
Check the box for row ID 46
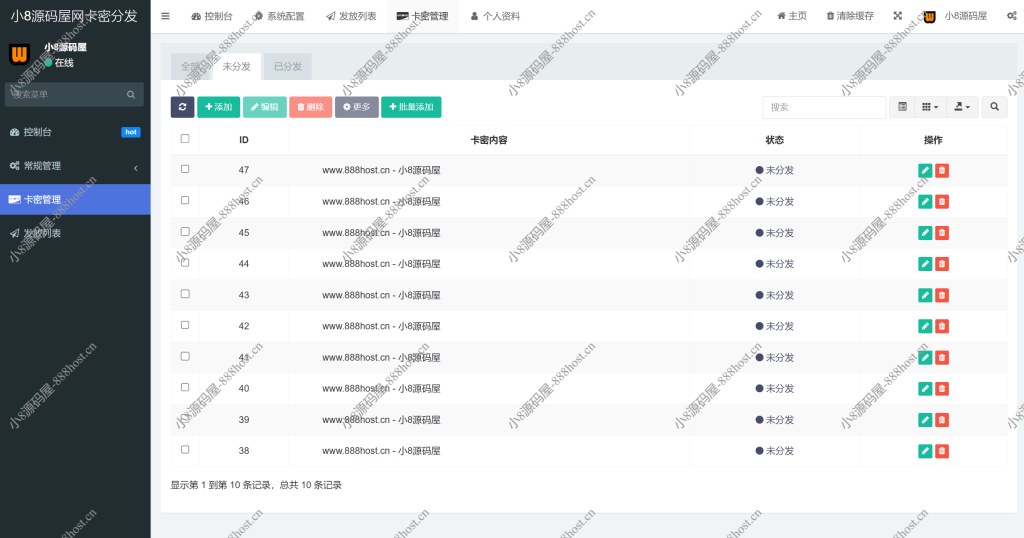click(x=185, y=200)
